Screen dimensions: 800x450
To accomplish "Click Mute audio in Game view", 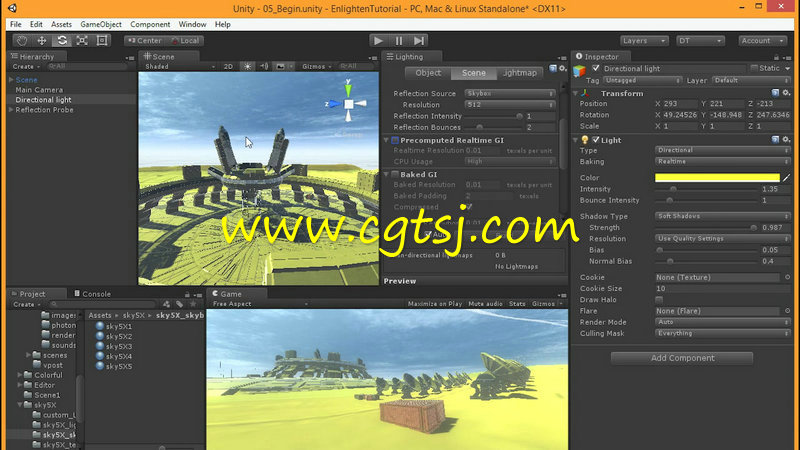I will point(485,304).
